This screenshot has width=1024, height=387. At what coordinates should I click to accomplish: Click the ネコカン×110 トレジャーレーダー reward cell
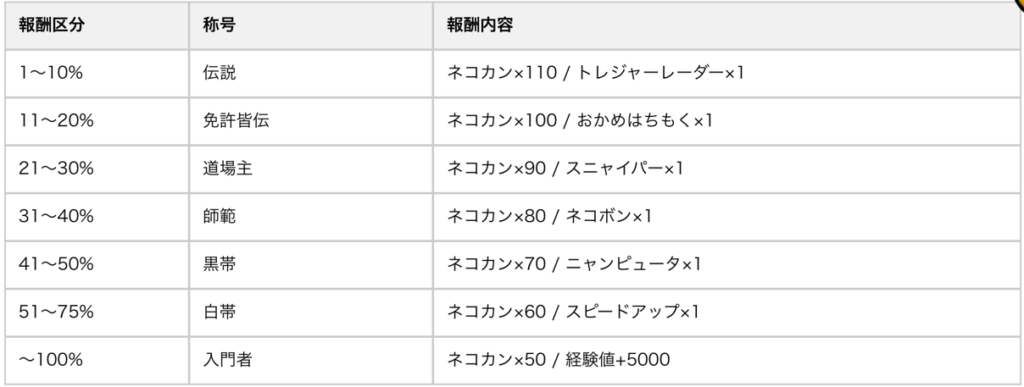pyautogui.click(x=726, y=73)
